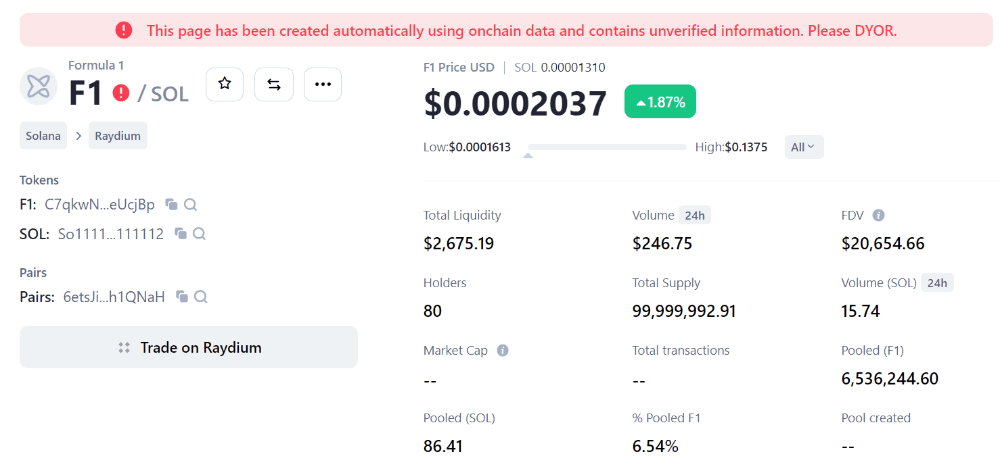
Task: Go to the Solana breadcrumb
Action: 43,136
